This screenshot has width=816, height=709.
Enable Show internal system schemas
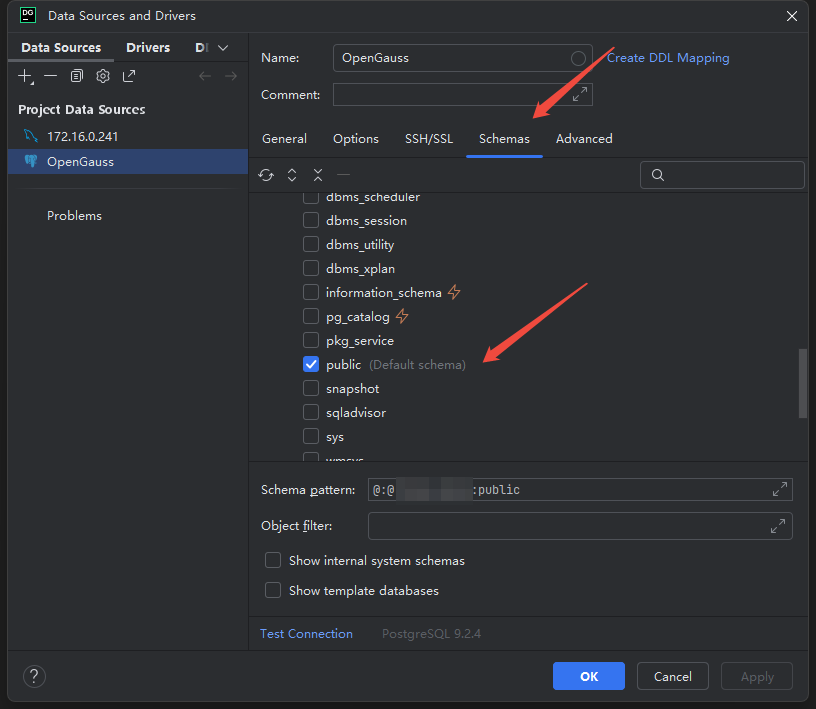273,560
